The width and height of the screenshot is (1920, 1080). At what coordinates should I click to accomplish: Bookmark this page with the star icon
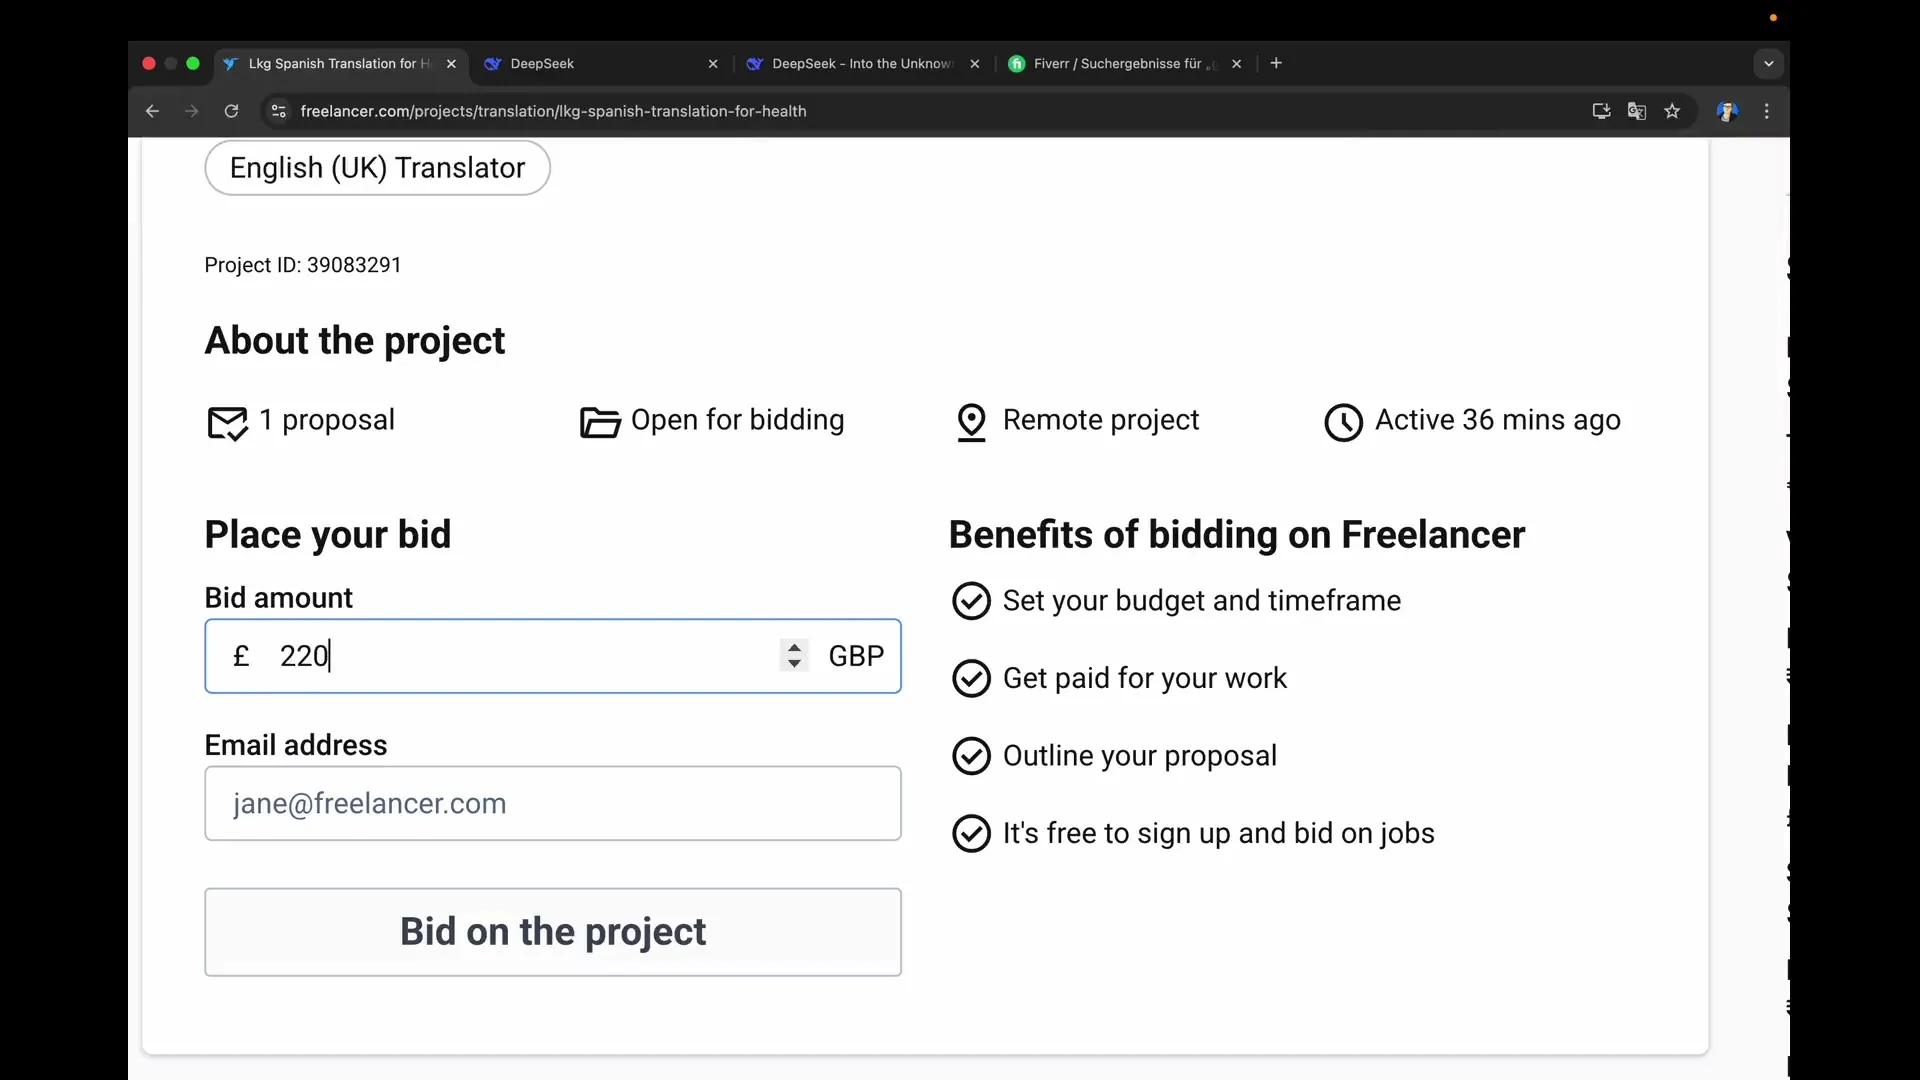click(1672, 111)
